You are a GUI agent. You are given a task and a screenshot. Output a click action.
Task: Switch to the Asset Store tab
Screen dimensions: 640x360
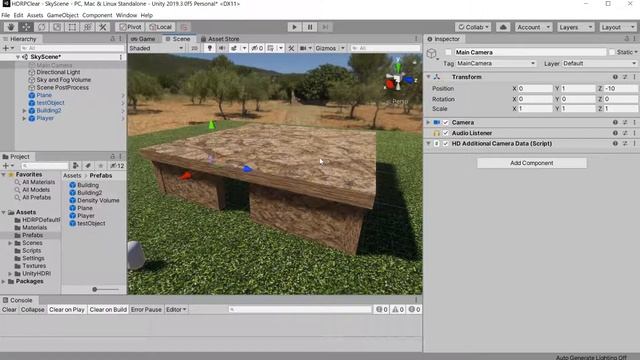click(220, 39)
